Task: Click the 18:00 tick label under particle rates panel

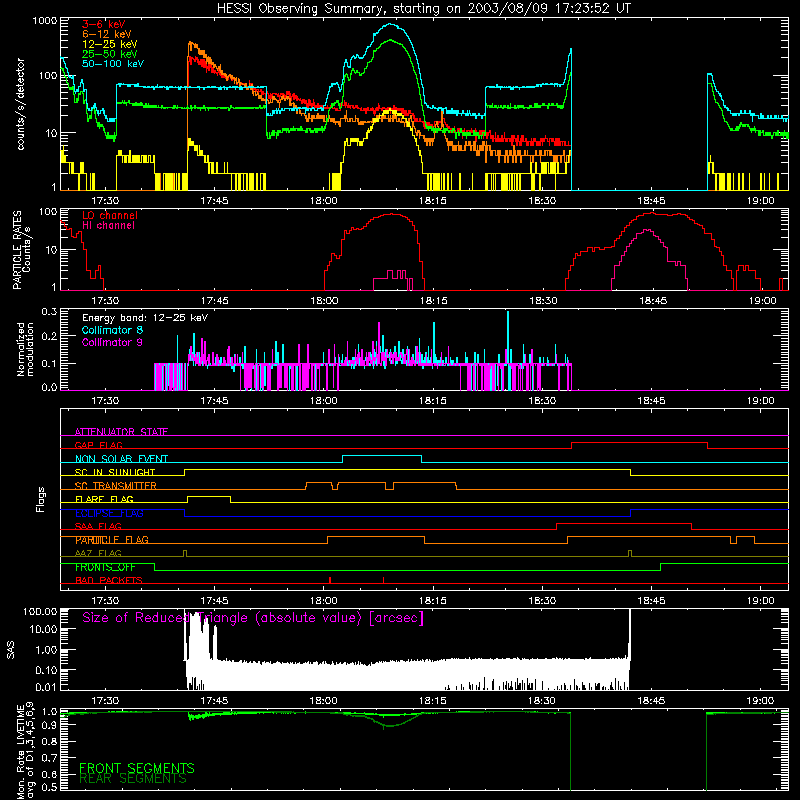Action: 323,301
